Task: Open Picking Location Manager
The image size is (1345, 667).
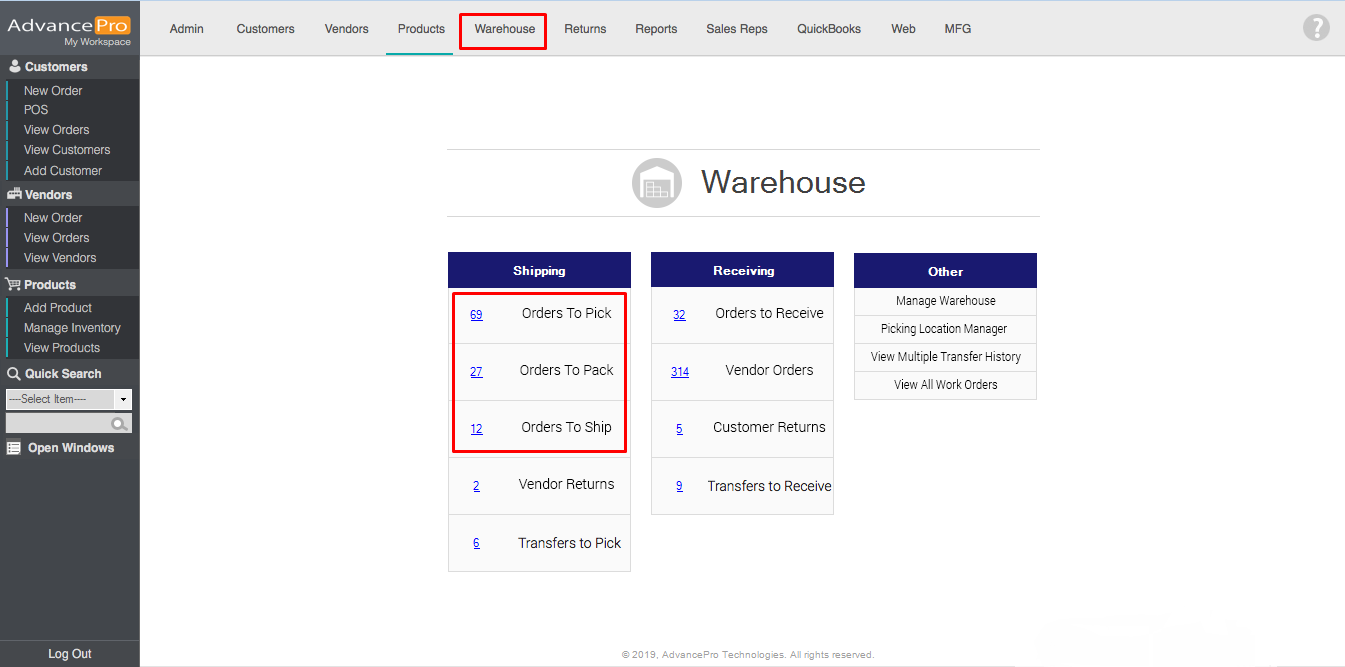Action: 944,329
